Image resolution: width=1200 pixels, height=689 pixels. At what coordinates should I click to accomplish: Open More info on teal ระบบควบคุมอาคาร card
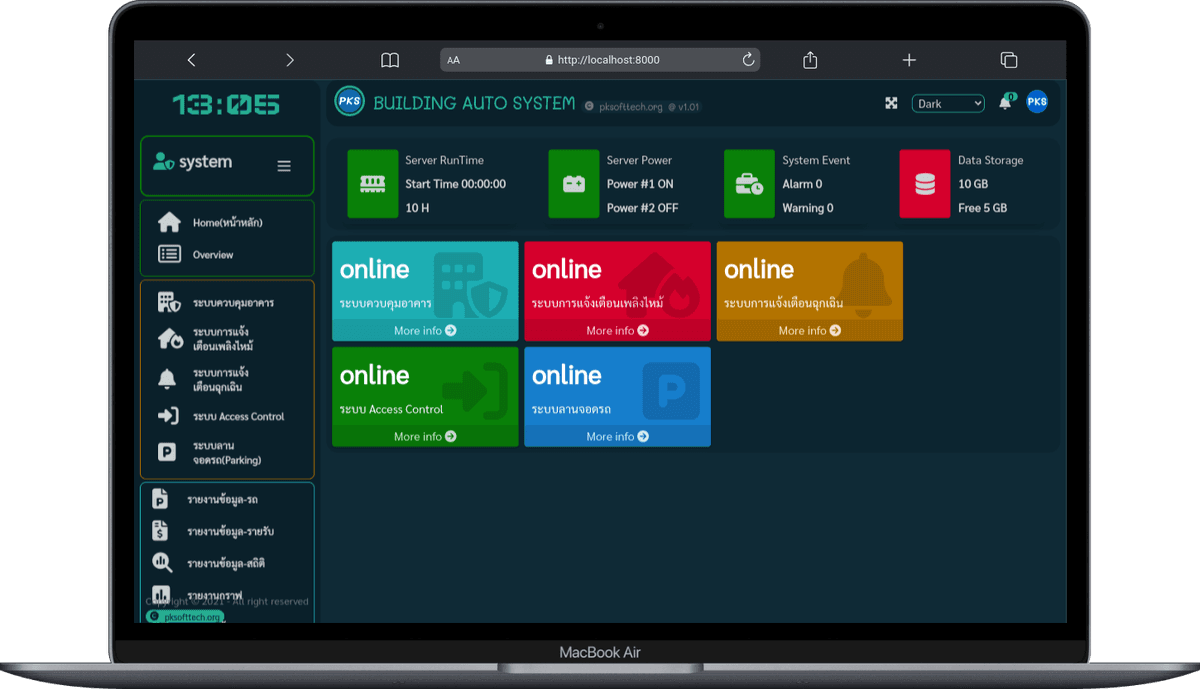tap(425, 330)
